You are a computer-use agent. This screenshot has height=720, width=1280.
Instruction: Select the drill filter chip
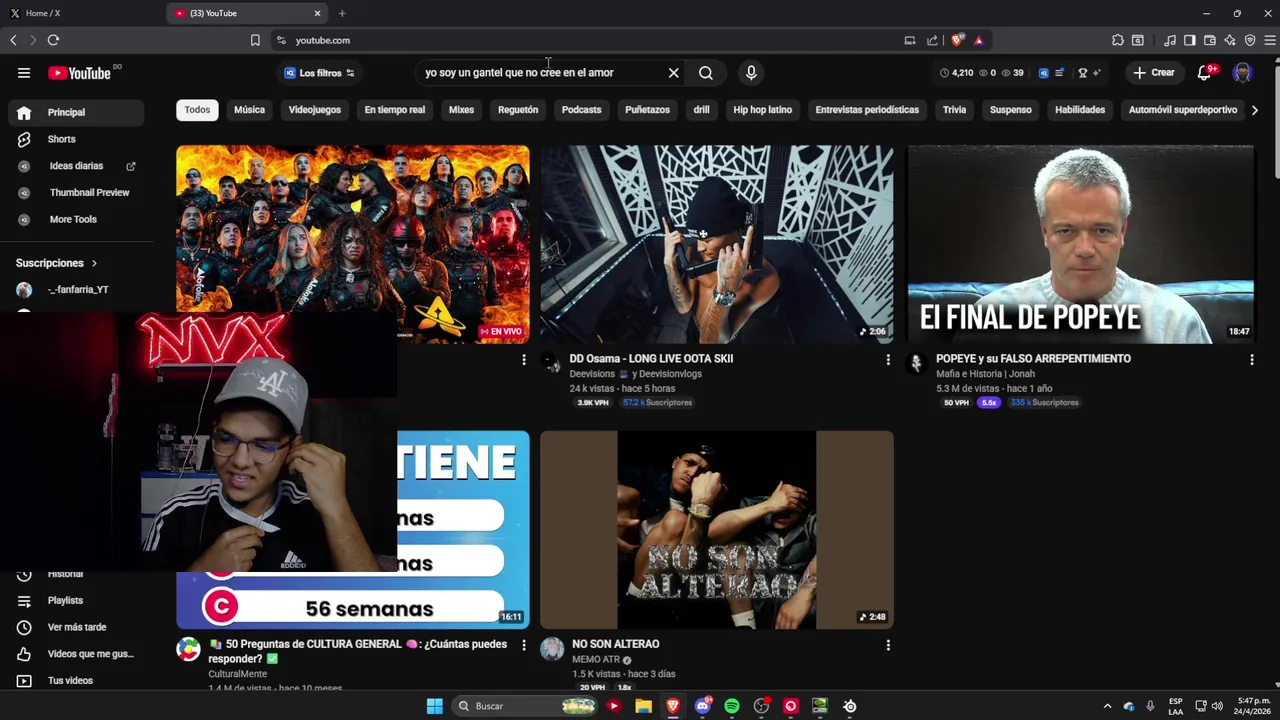(x=701, y=110)
